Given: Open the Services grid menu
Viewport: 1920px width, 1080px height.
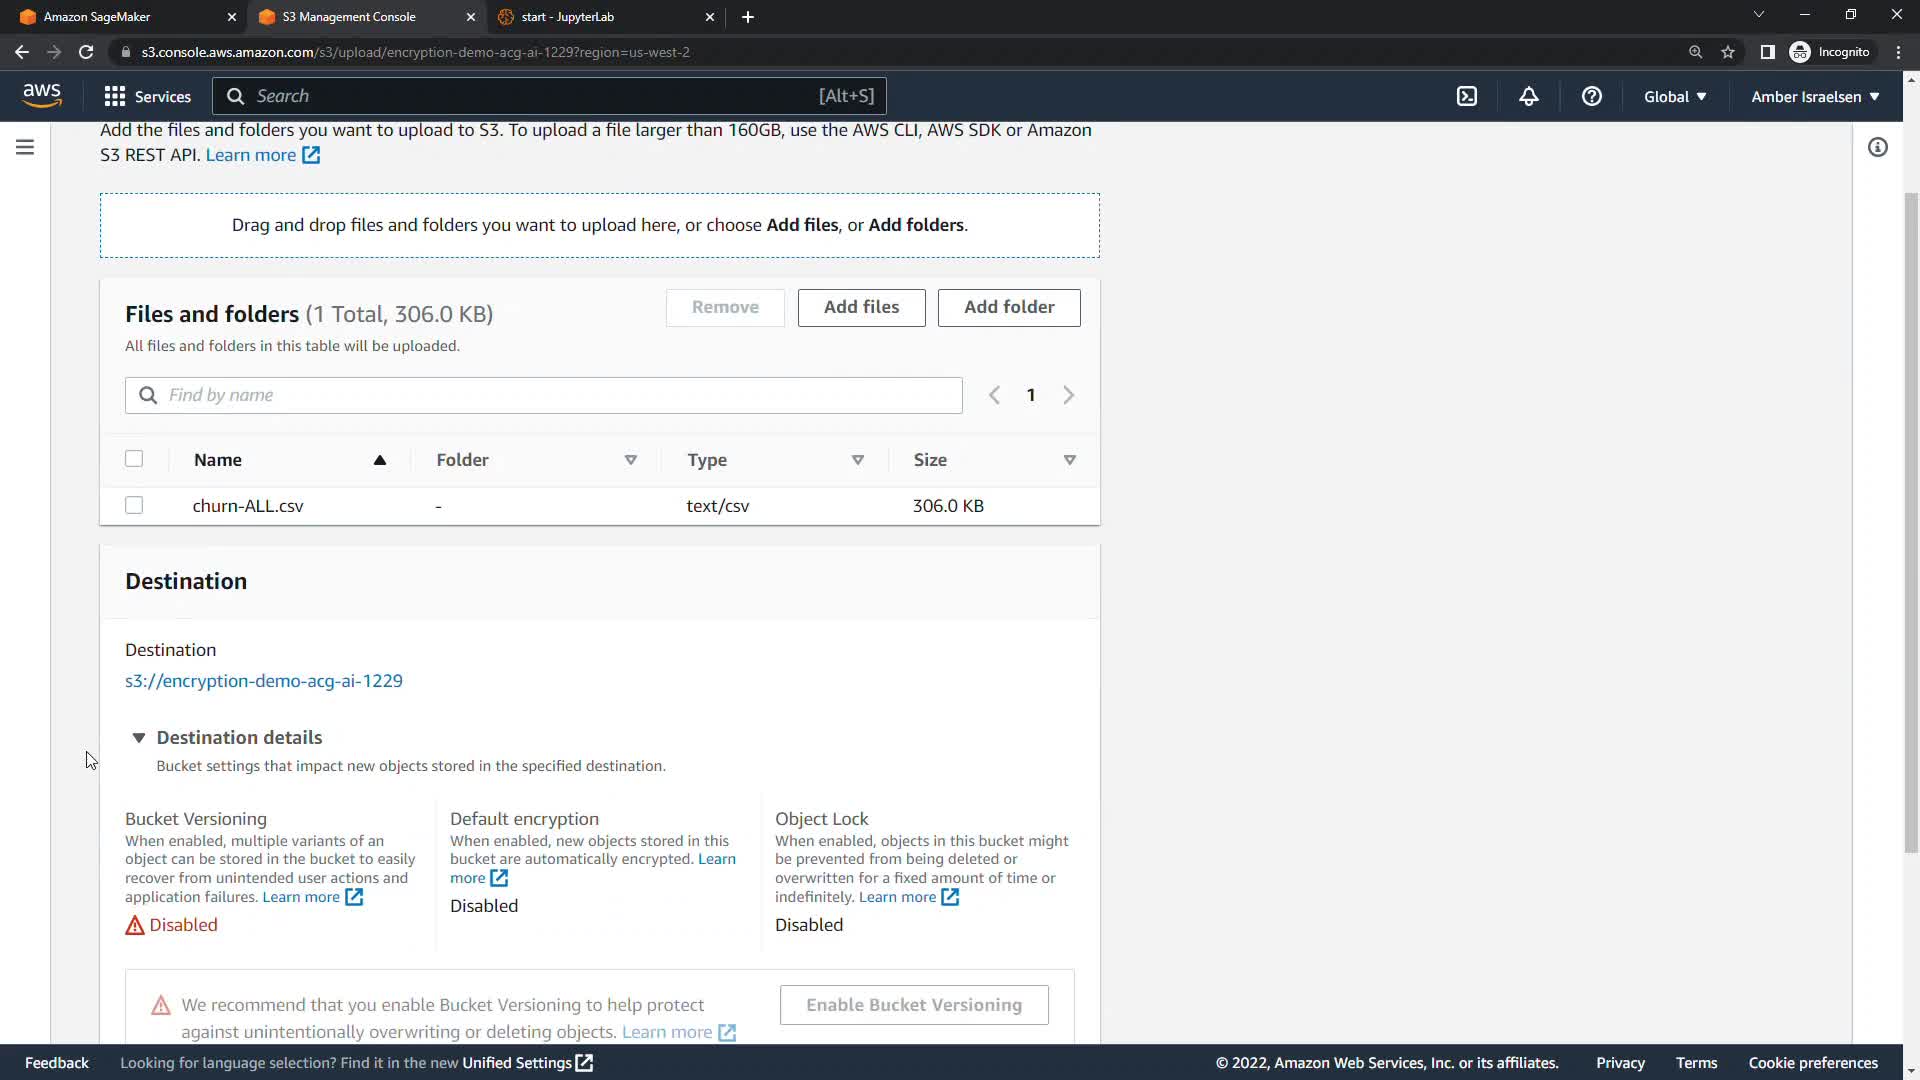Looking at the screenshot, I should [148, 96].
